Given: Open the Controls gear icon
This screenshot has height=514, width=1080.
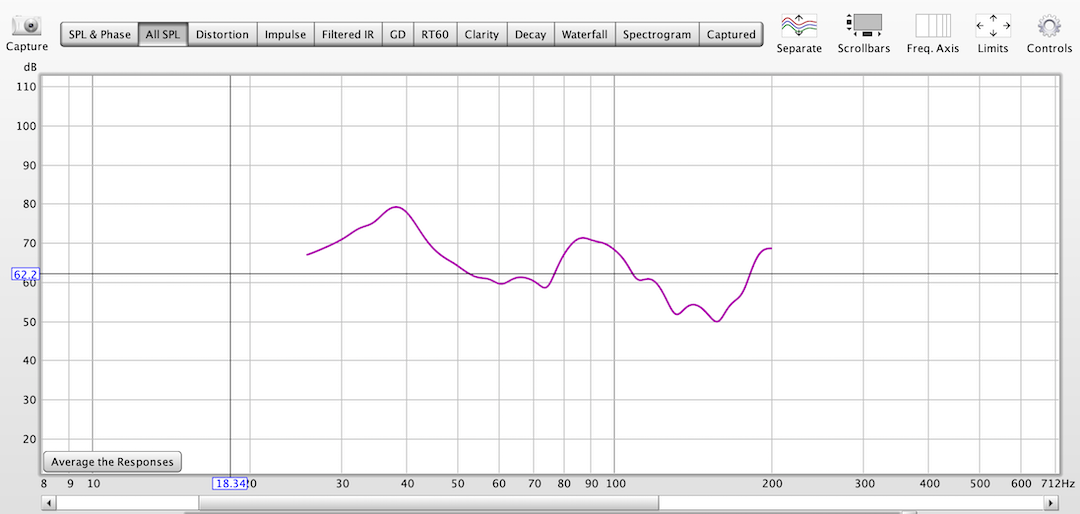Looking at the screenshot, I should point(1049,25).
